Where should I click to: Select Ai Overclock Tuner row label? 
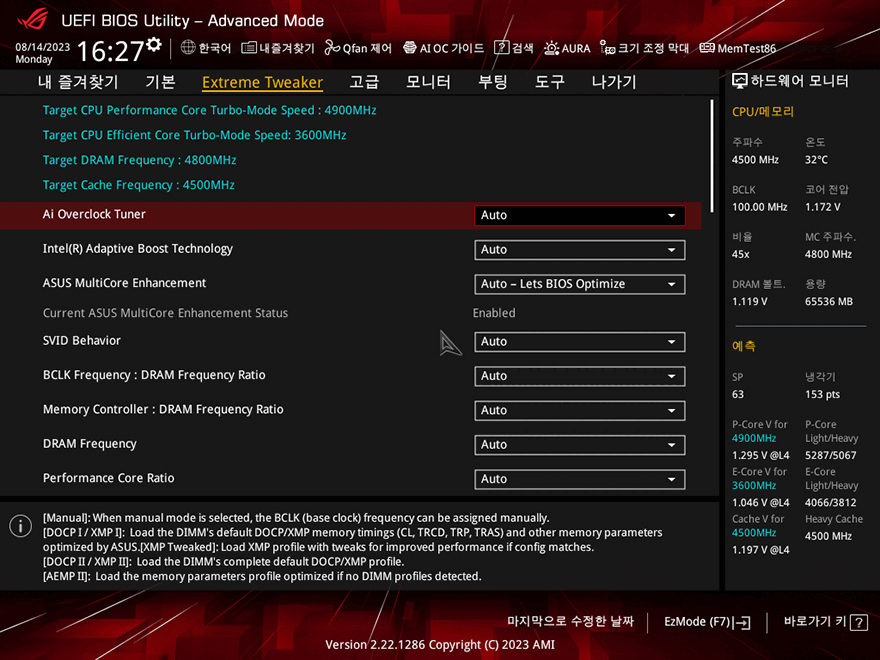(x=94, y=214)
